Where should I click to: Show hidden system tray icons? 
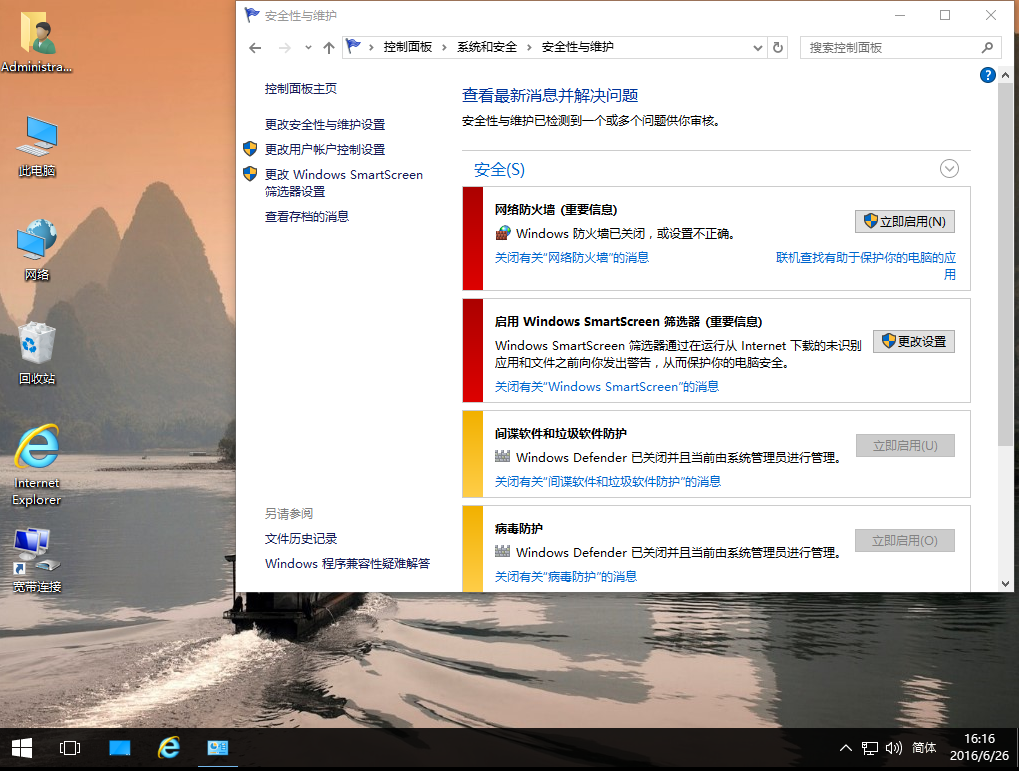point(845,748)
